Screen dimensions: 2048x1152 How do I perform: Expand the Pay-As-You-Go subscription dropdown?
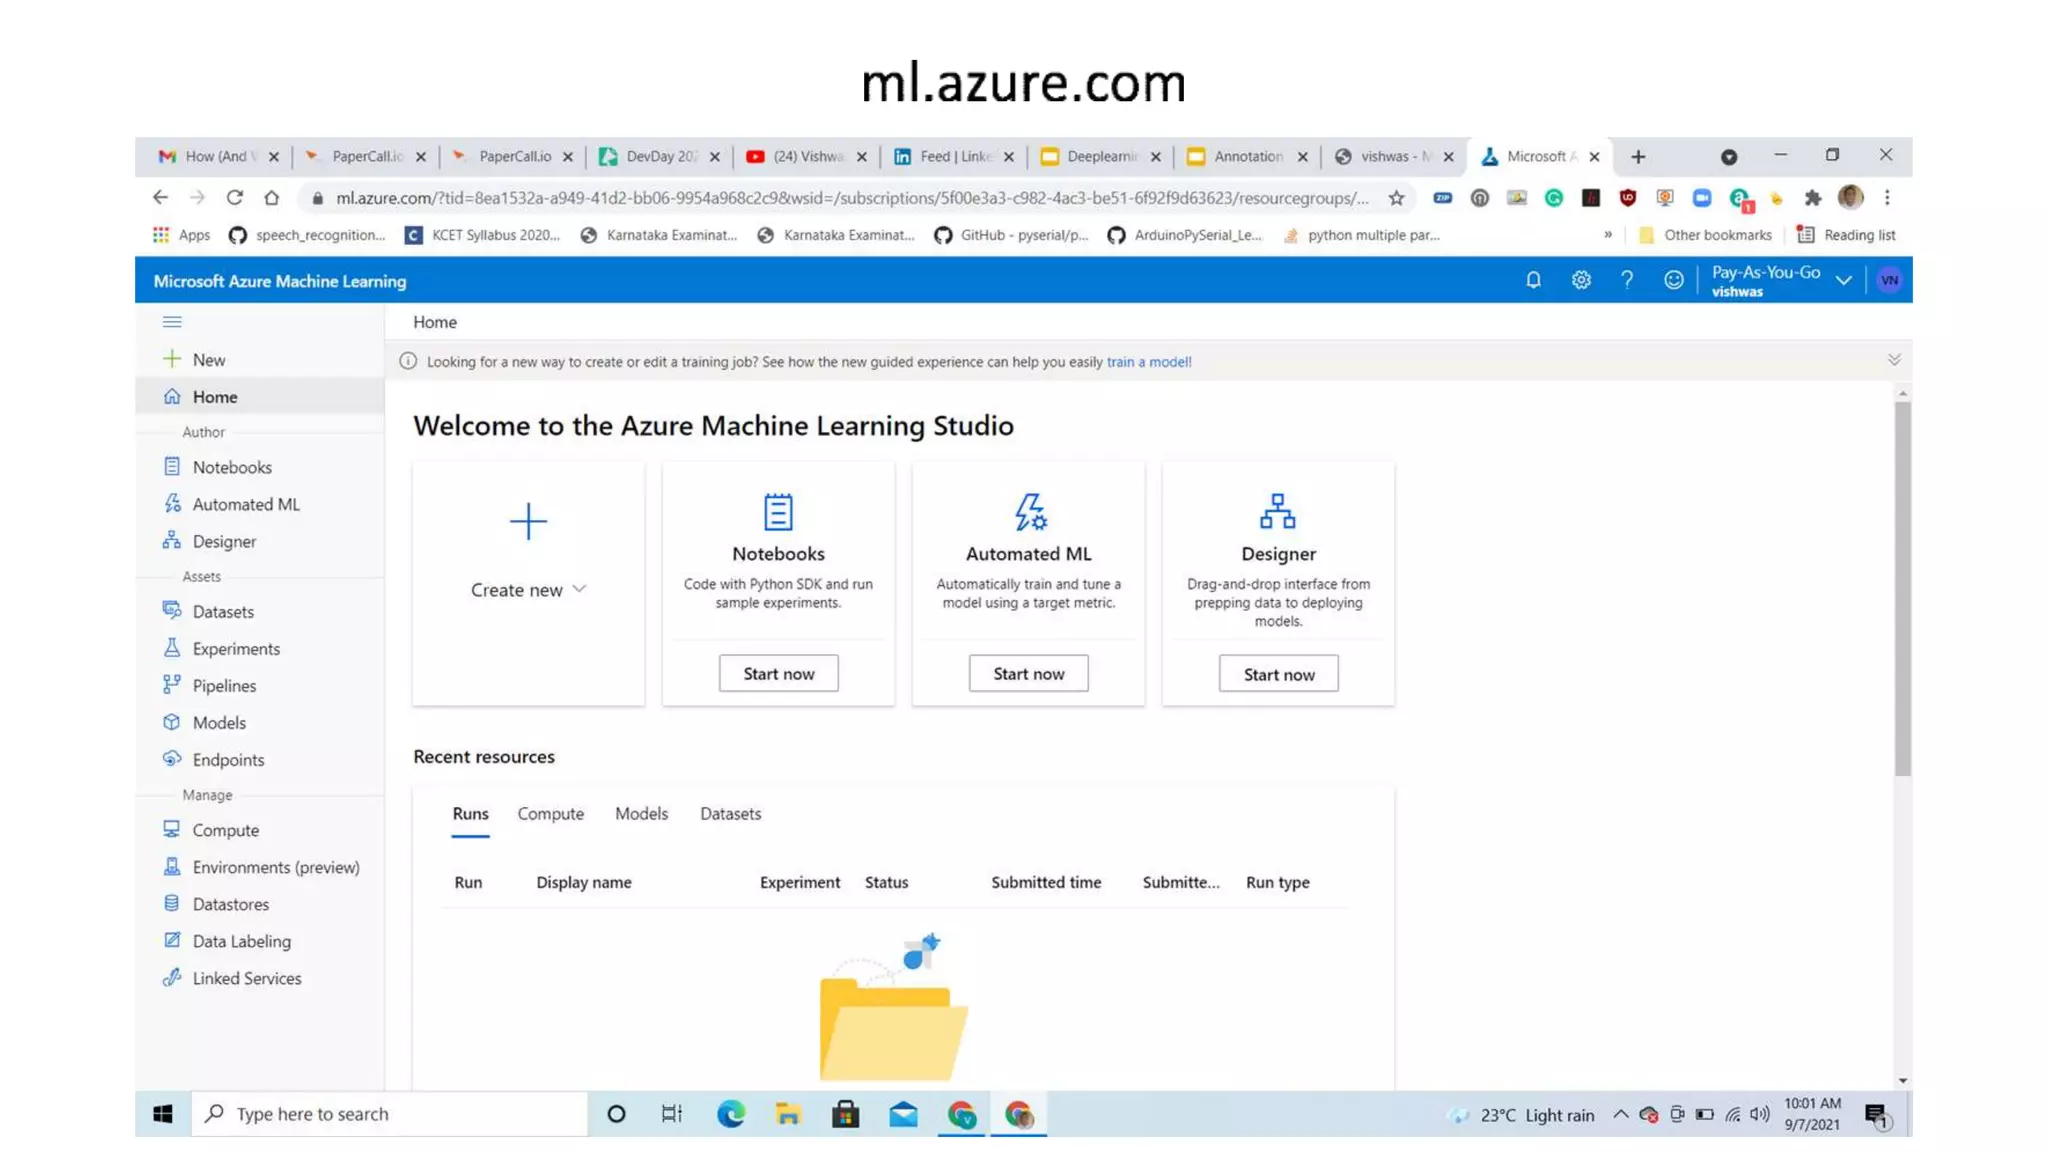1843,281
